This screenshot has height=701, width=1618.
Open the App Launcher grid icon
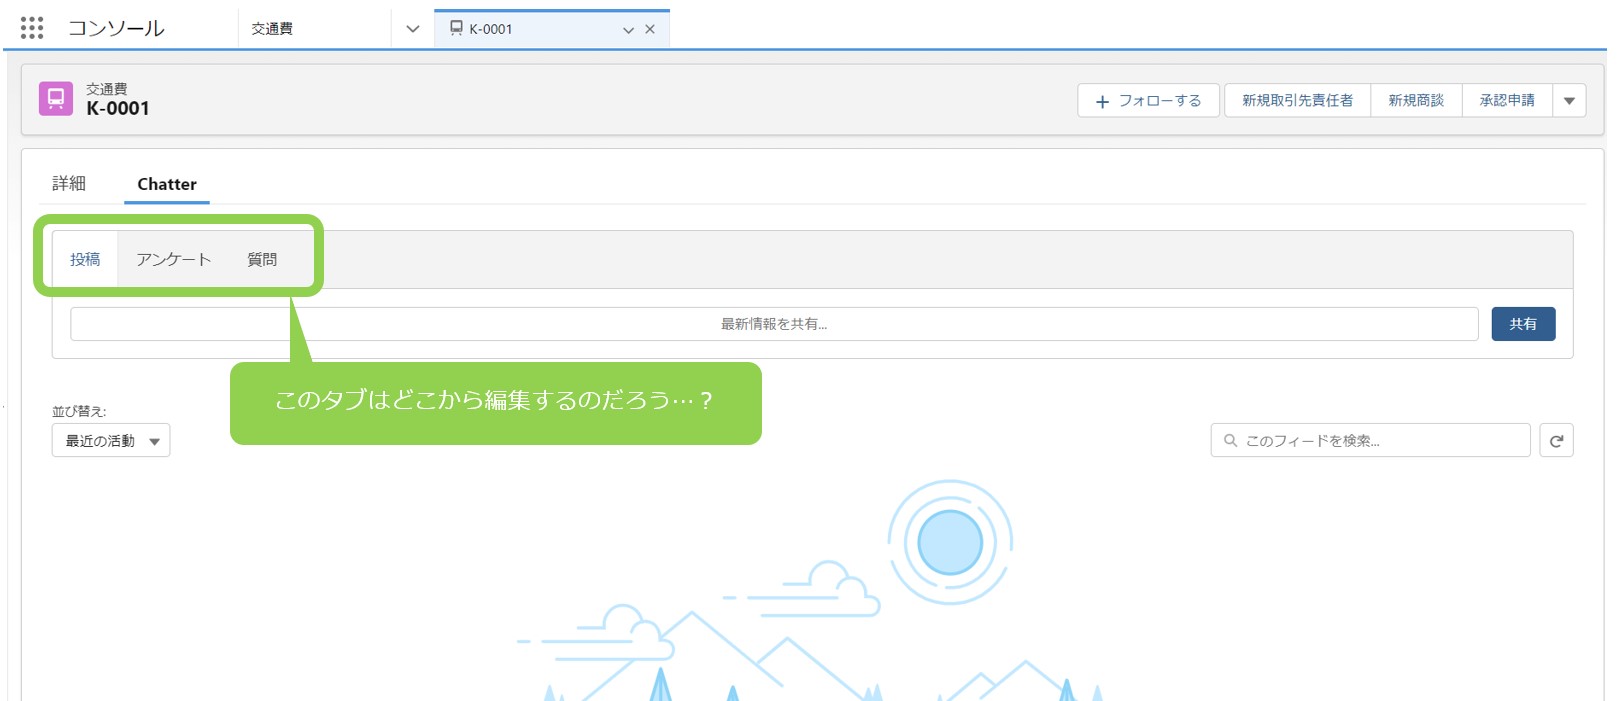click(32, 28)
